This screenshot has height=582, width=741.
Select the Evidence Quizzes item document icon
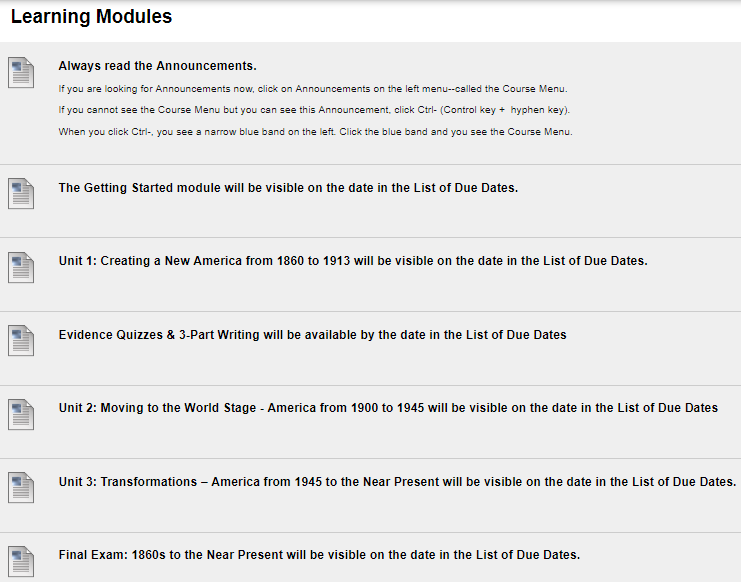[x=21, y=341]
